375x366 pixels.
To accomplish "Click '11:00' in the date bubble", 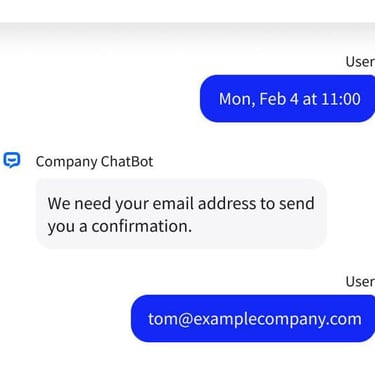I will 341,99.
